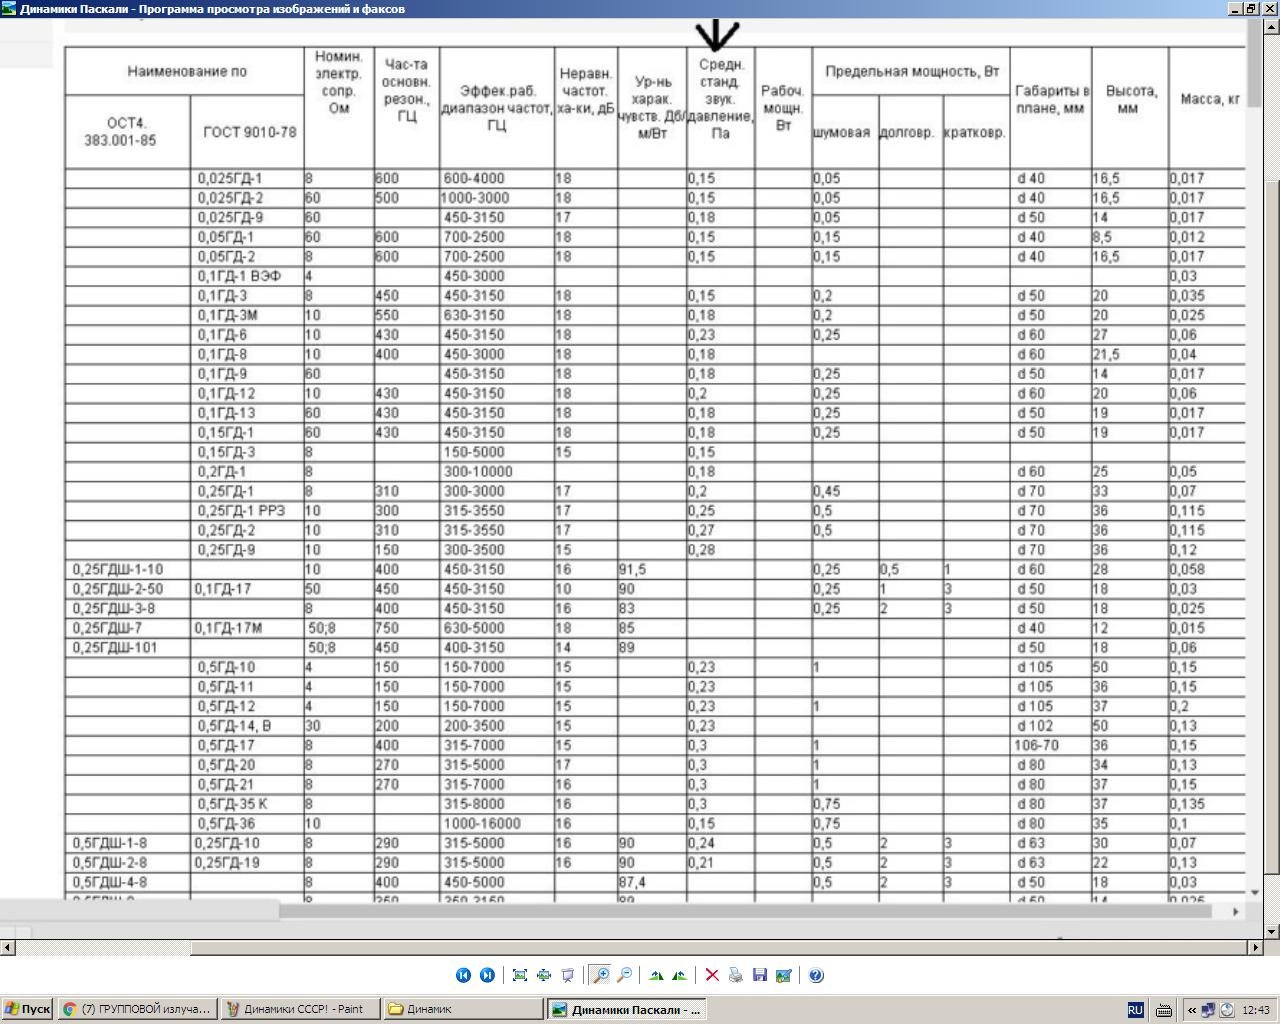Click table cell 0,1ГД-1 ВЭФ
Image resolution: width=1280 pixels, height=1024 pixels.
pyautogui.click(x=239, y=276)
